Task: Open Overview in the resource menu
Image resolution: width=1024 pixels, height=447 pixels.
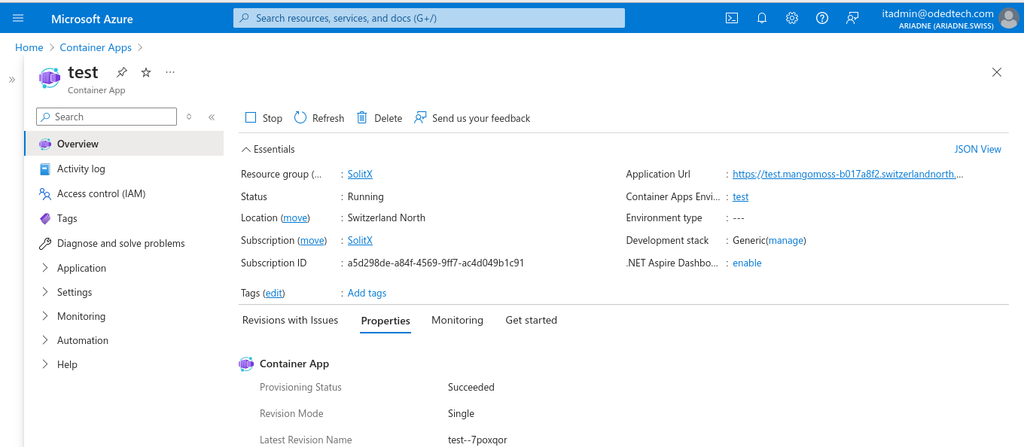Action: coord(124,144)
